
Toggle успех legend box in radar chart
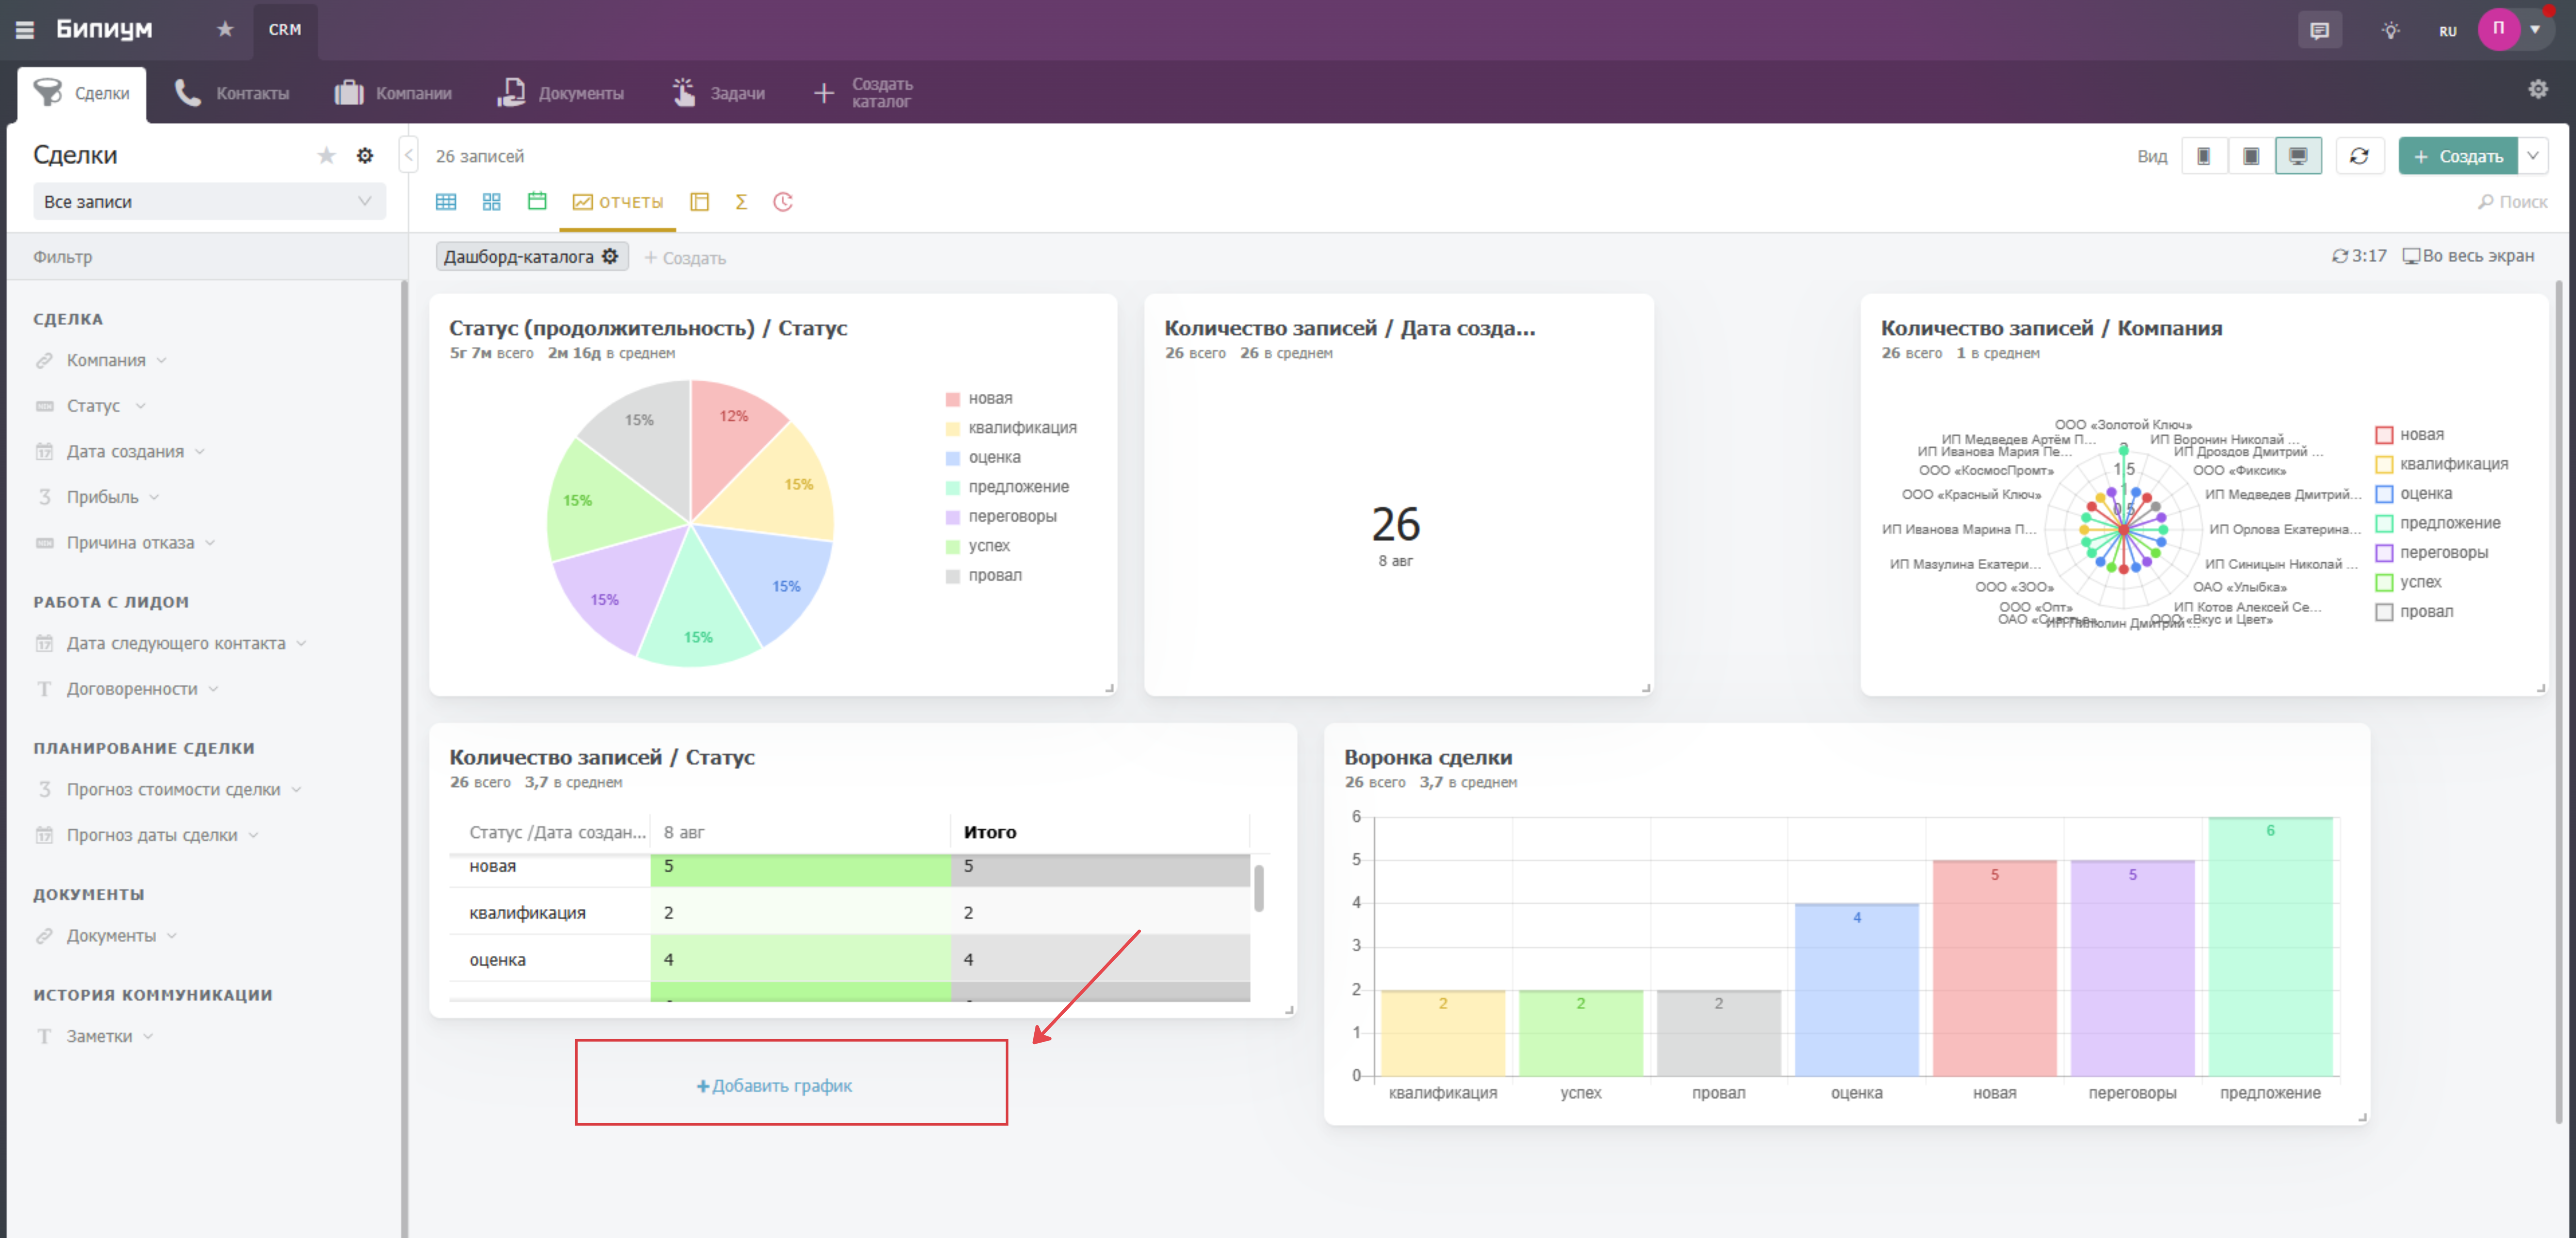(2384, 583)
